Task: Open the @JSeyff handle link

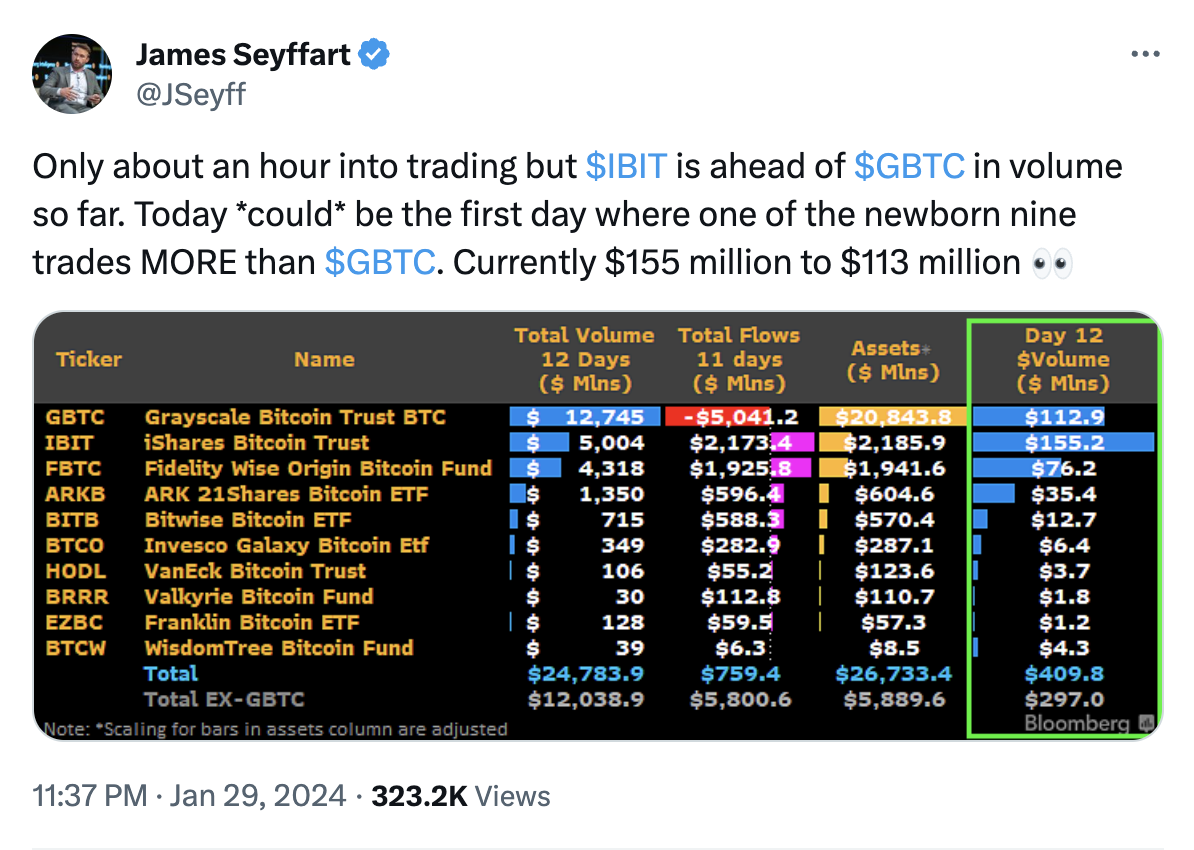Action: pos(190,94)
